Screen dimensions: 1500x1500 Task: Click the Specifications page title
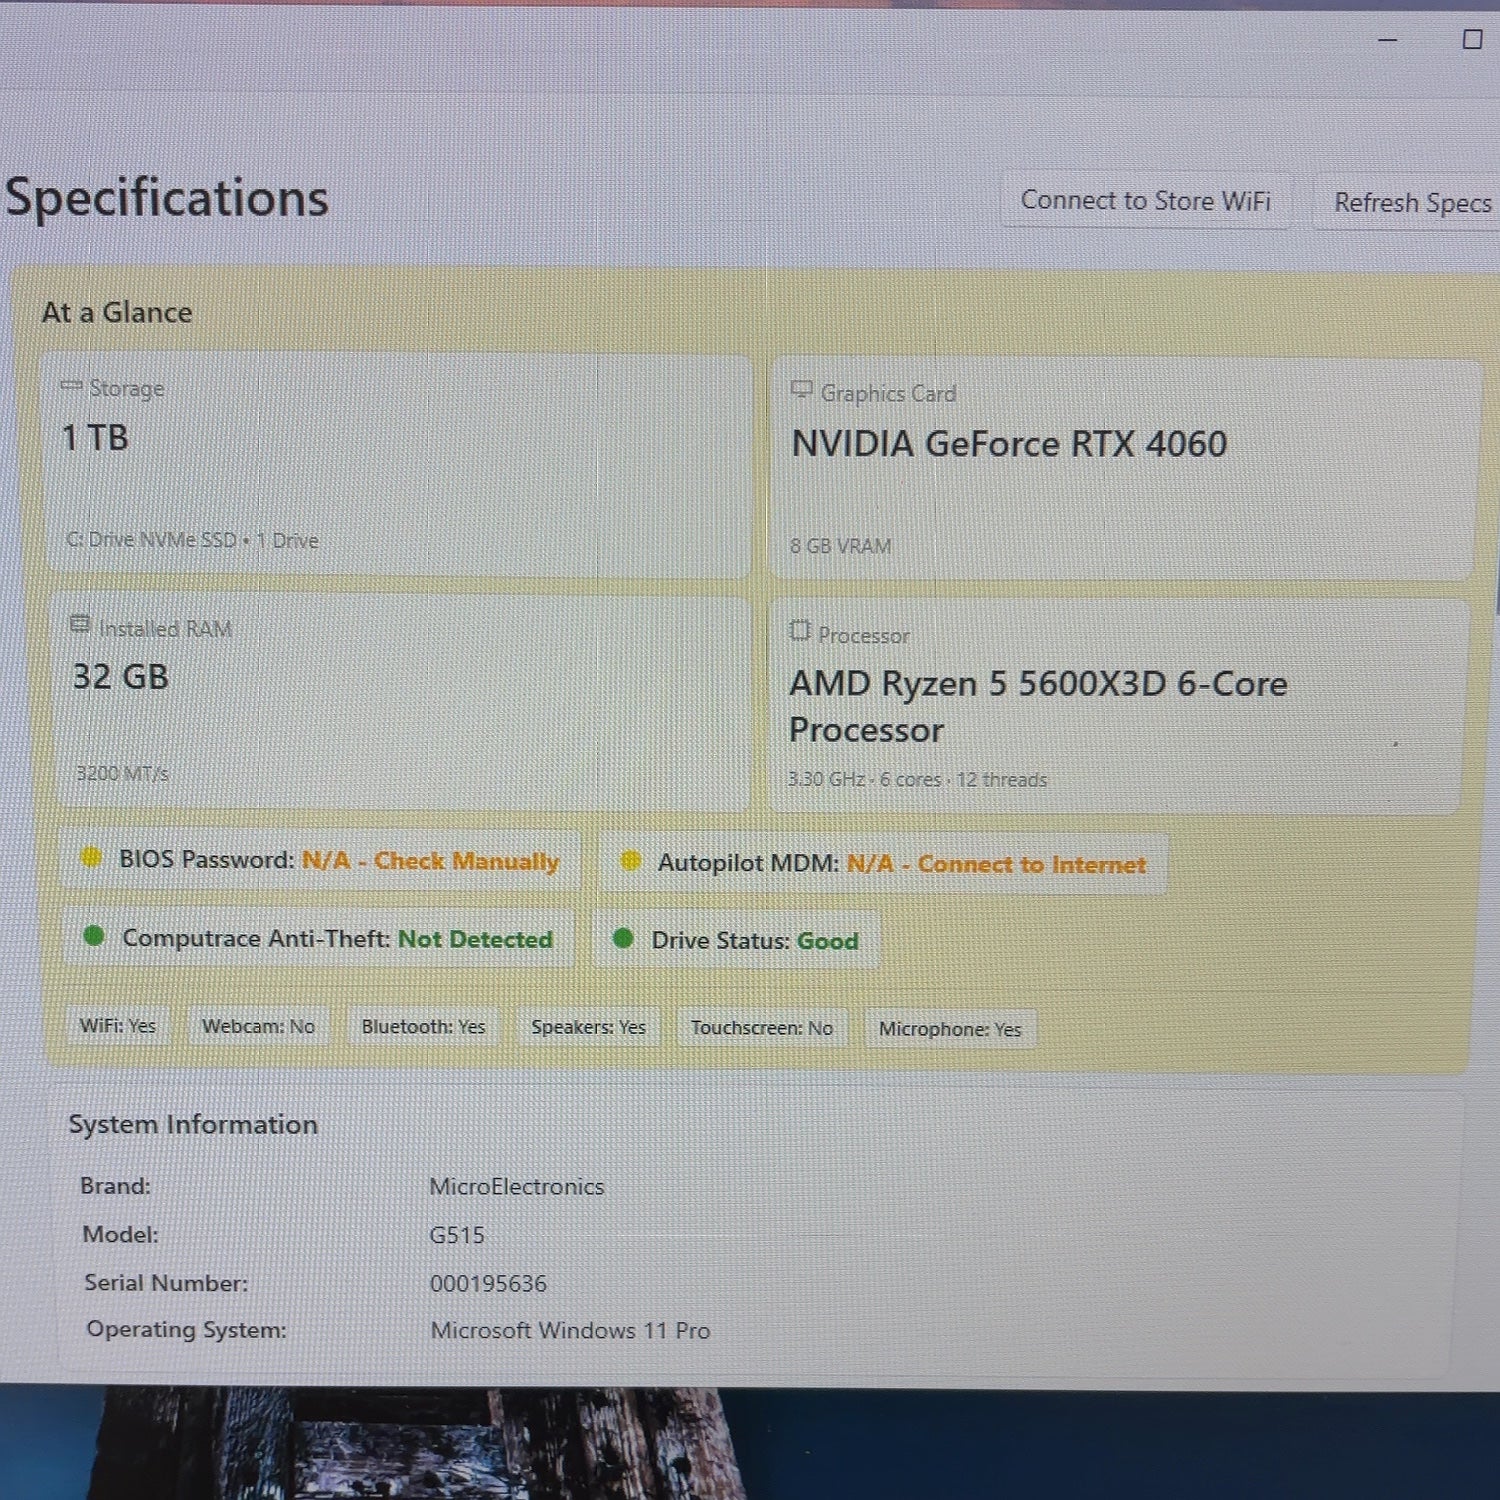pos(167,198)
